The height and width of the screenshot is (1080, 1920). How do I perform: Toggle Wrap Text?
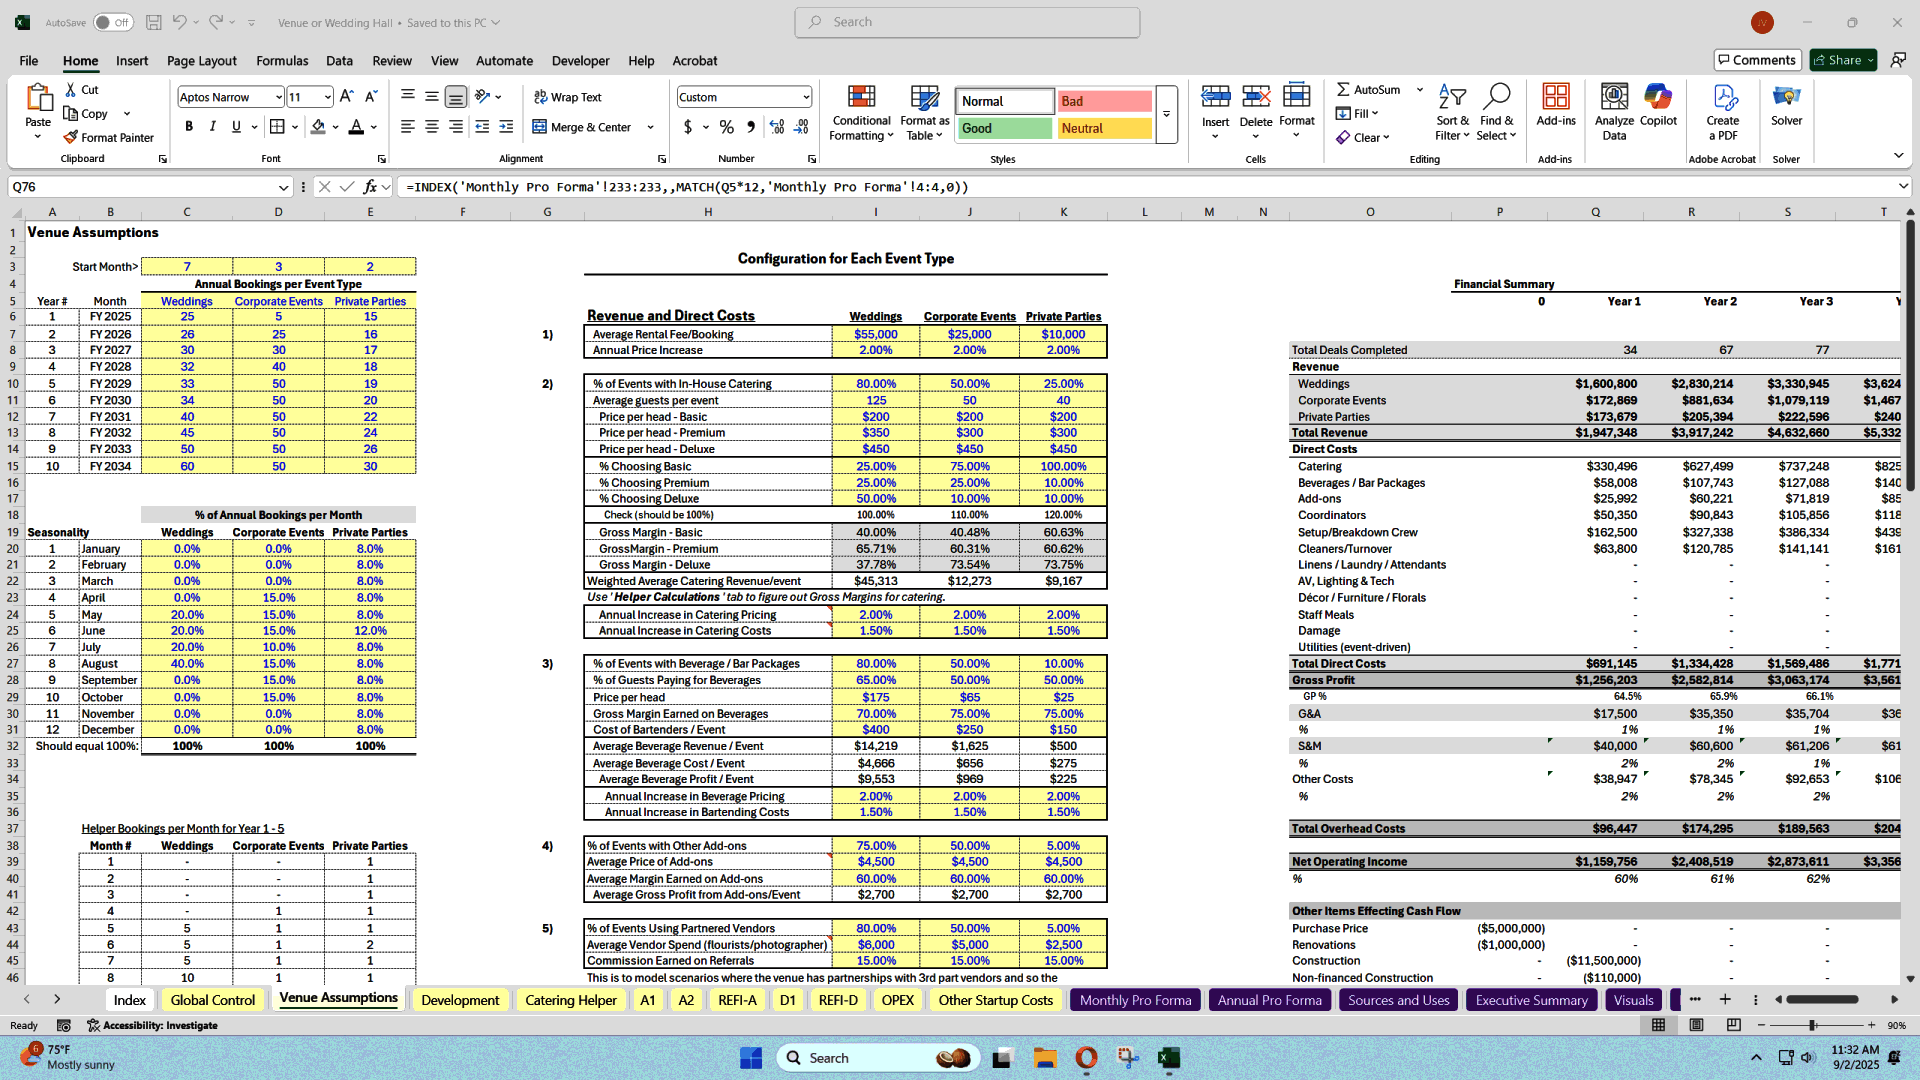coord(567,97)
